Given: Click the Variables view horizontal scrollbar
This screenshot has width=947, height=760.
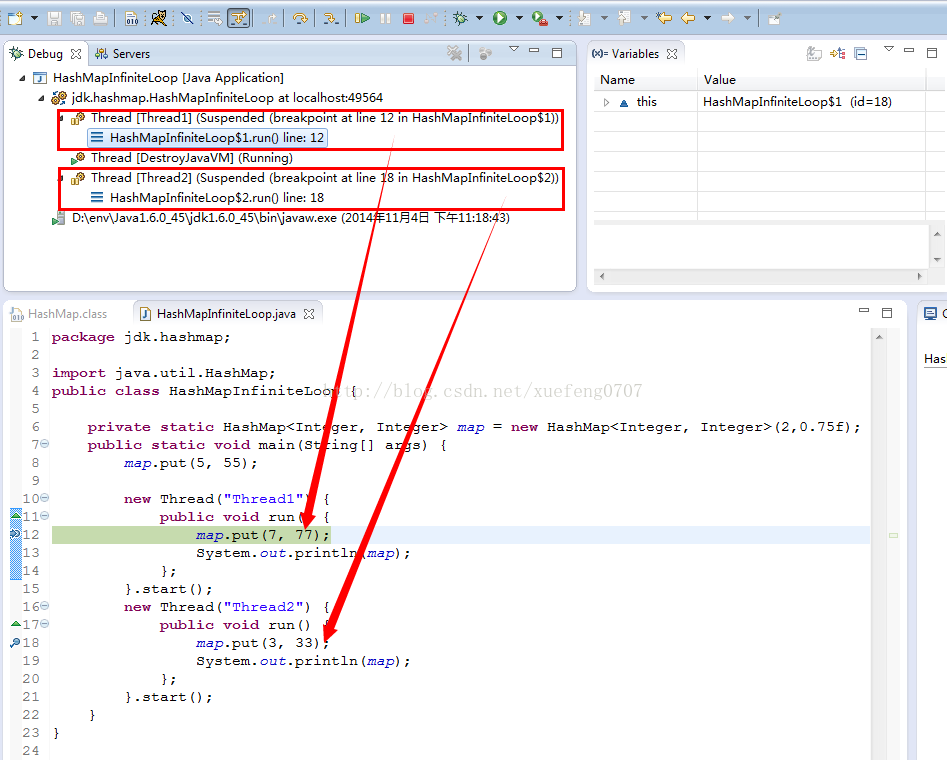Looking at the screenshot, I should [x=761, y=277].
